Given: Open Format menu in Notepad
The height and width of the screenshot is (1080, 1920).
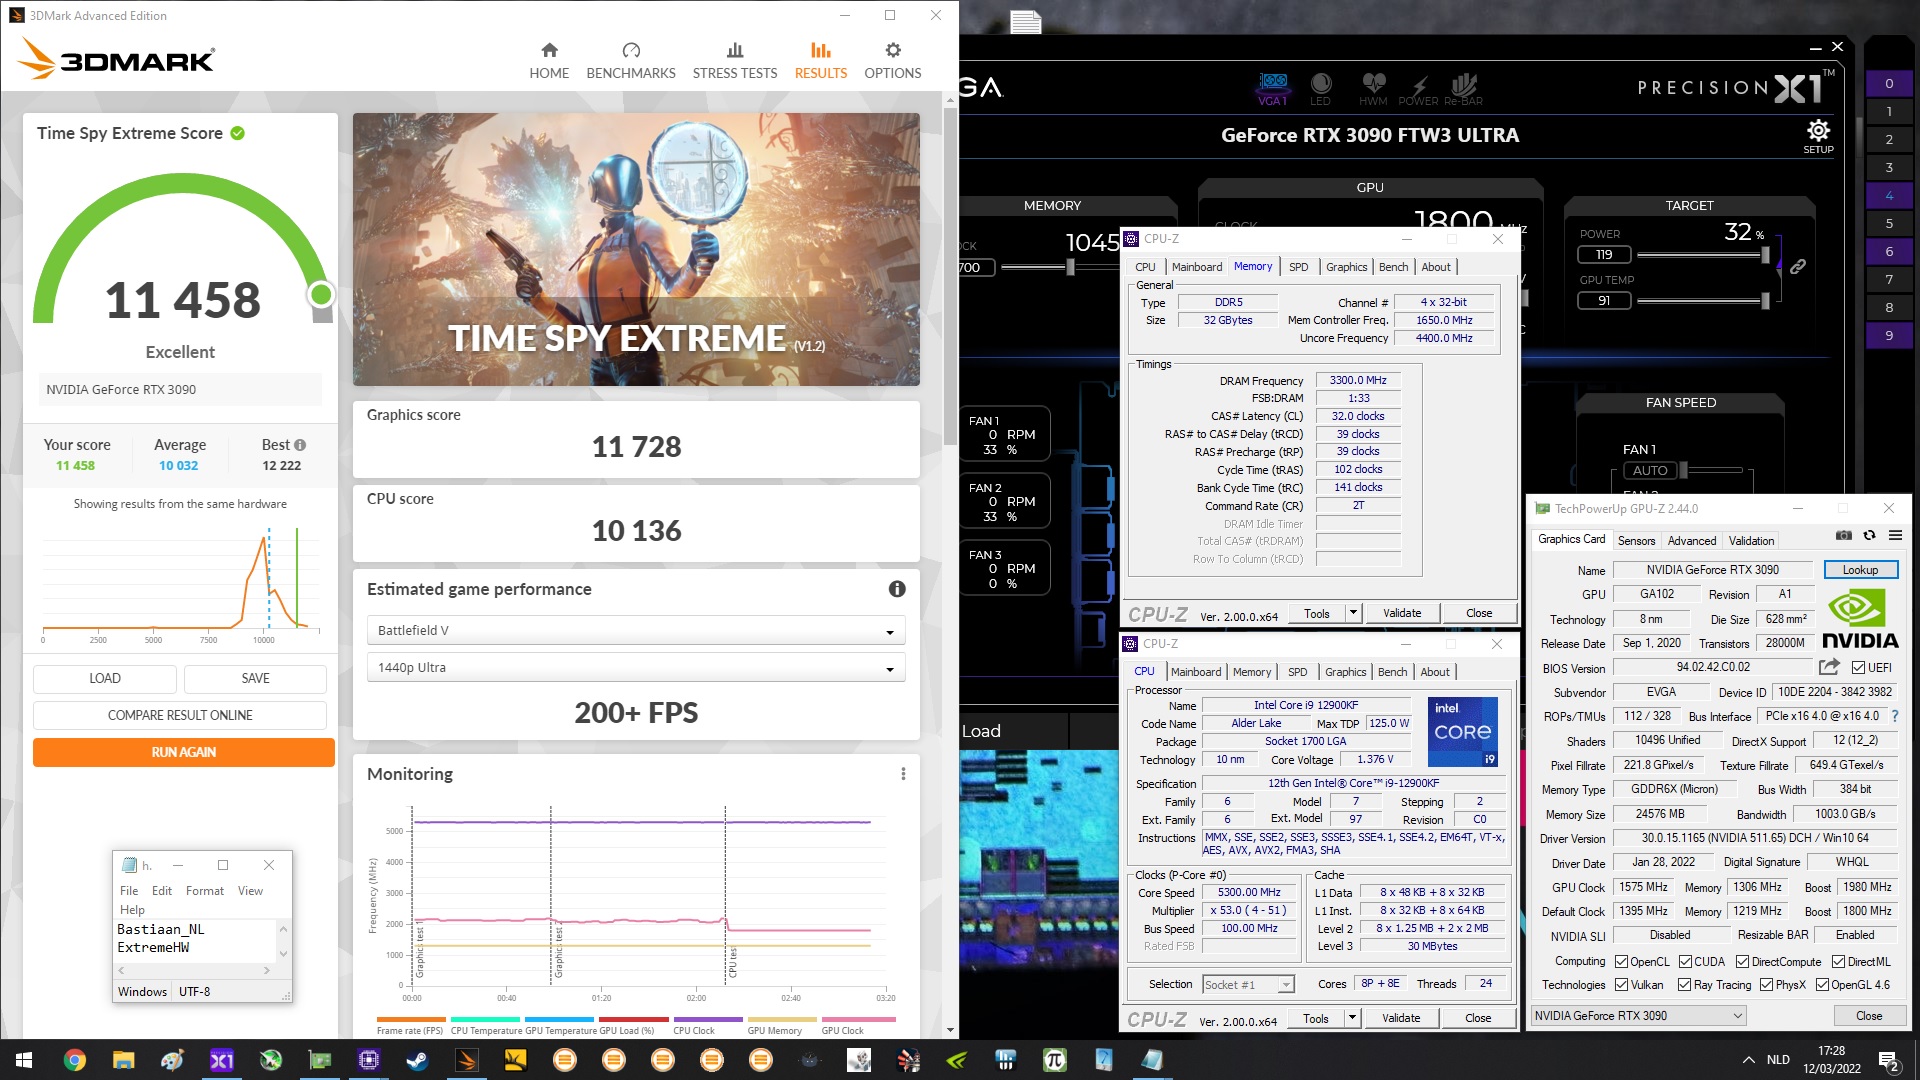Looking at the screenshot, I should pos(205,891).
